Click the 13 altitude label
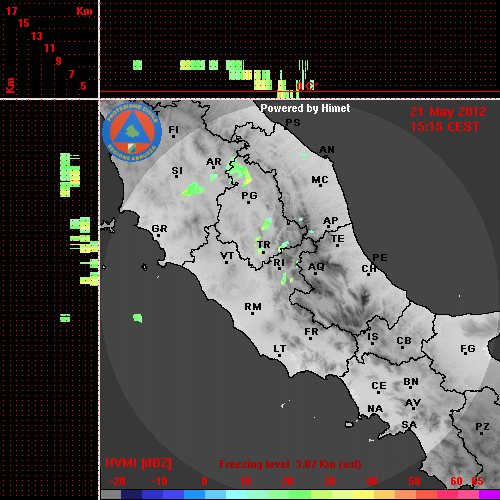Screen dimensions: 500x500 tap(37, 36)
